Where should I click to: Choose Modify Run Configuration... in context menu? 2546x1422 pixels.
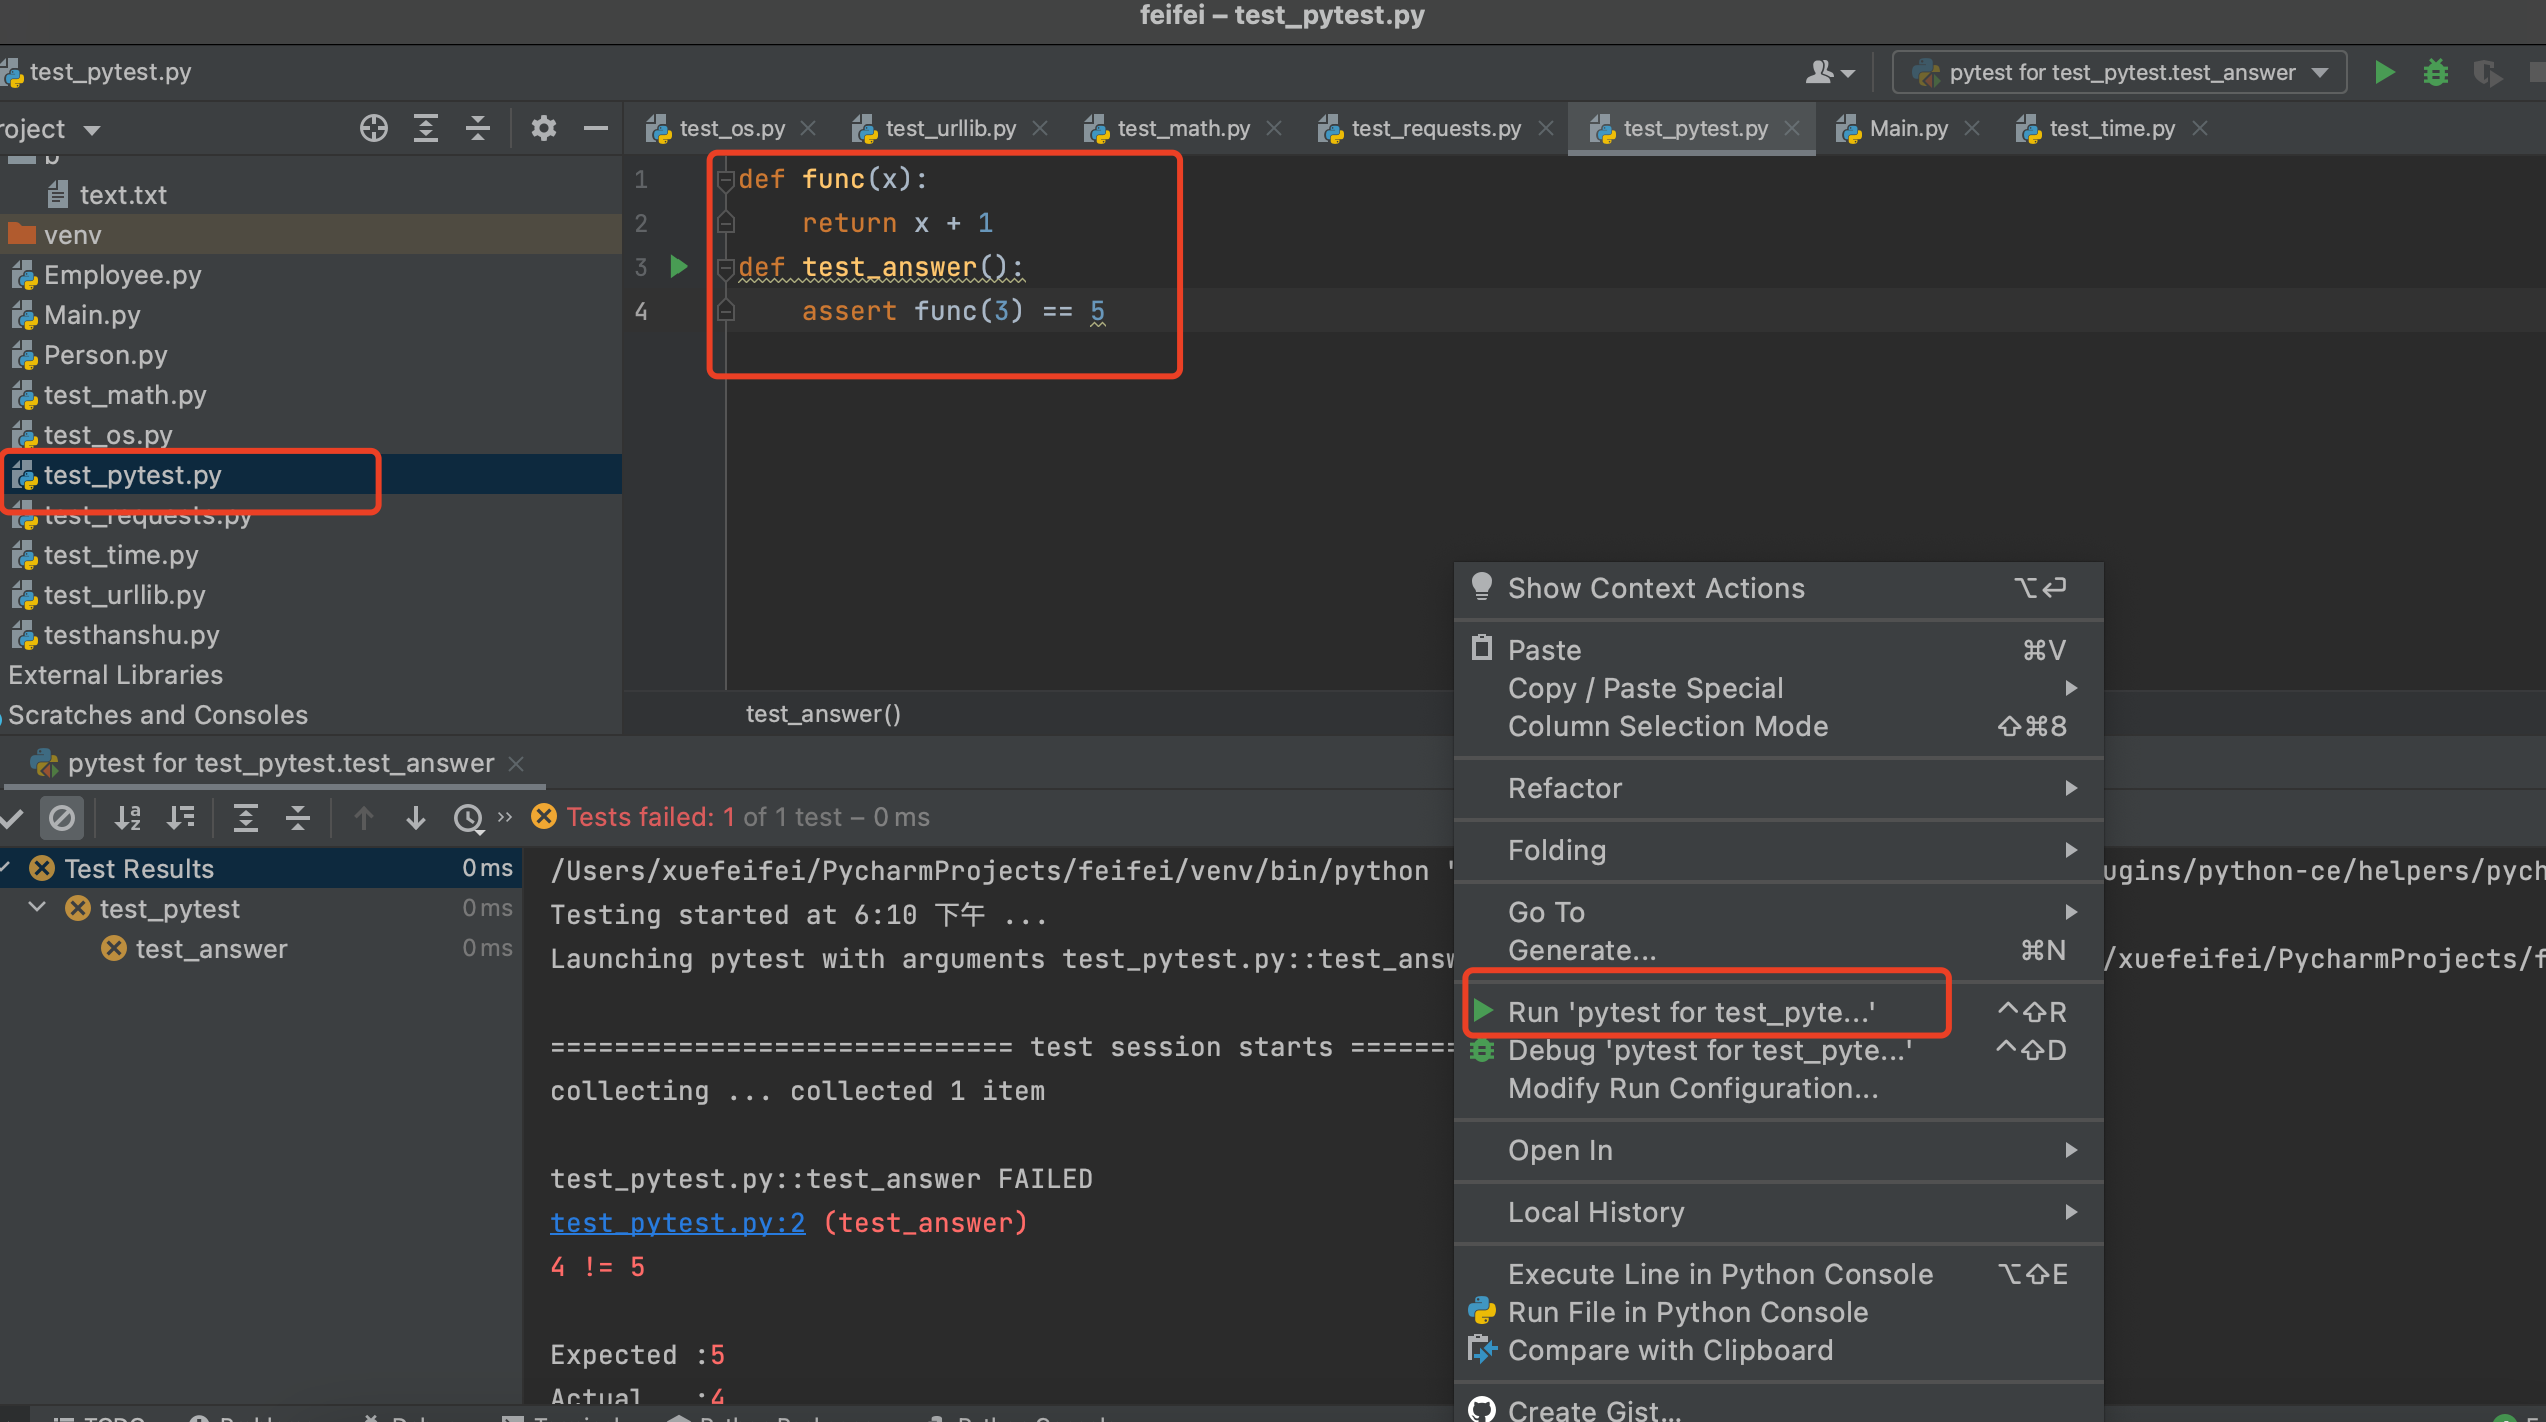[x=1692, y=1088]
